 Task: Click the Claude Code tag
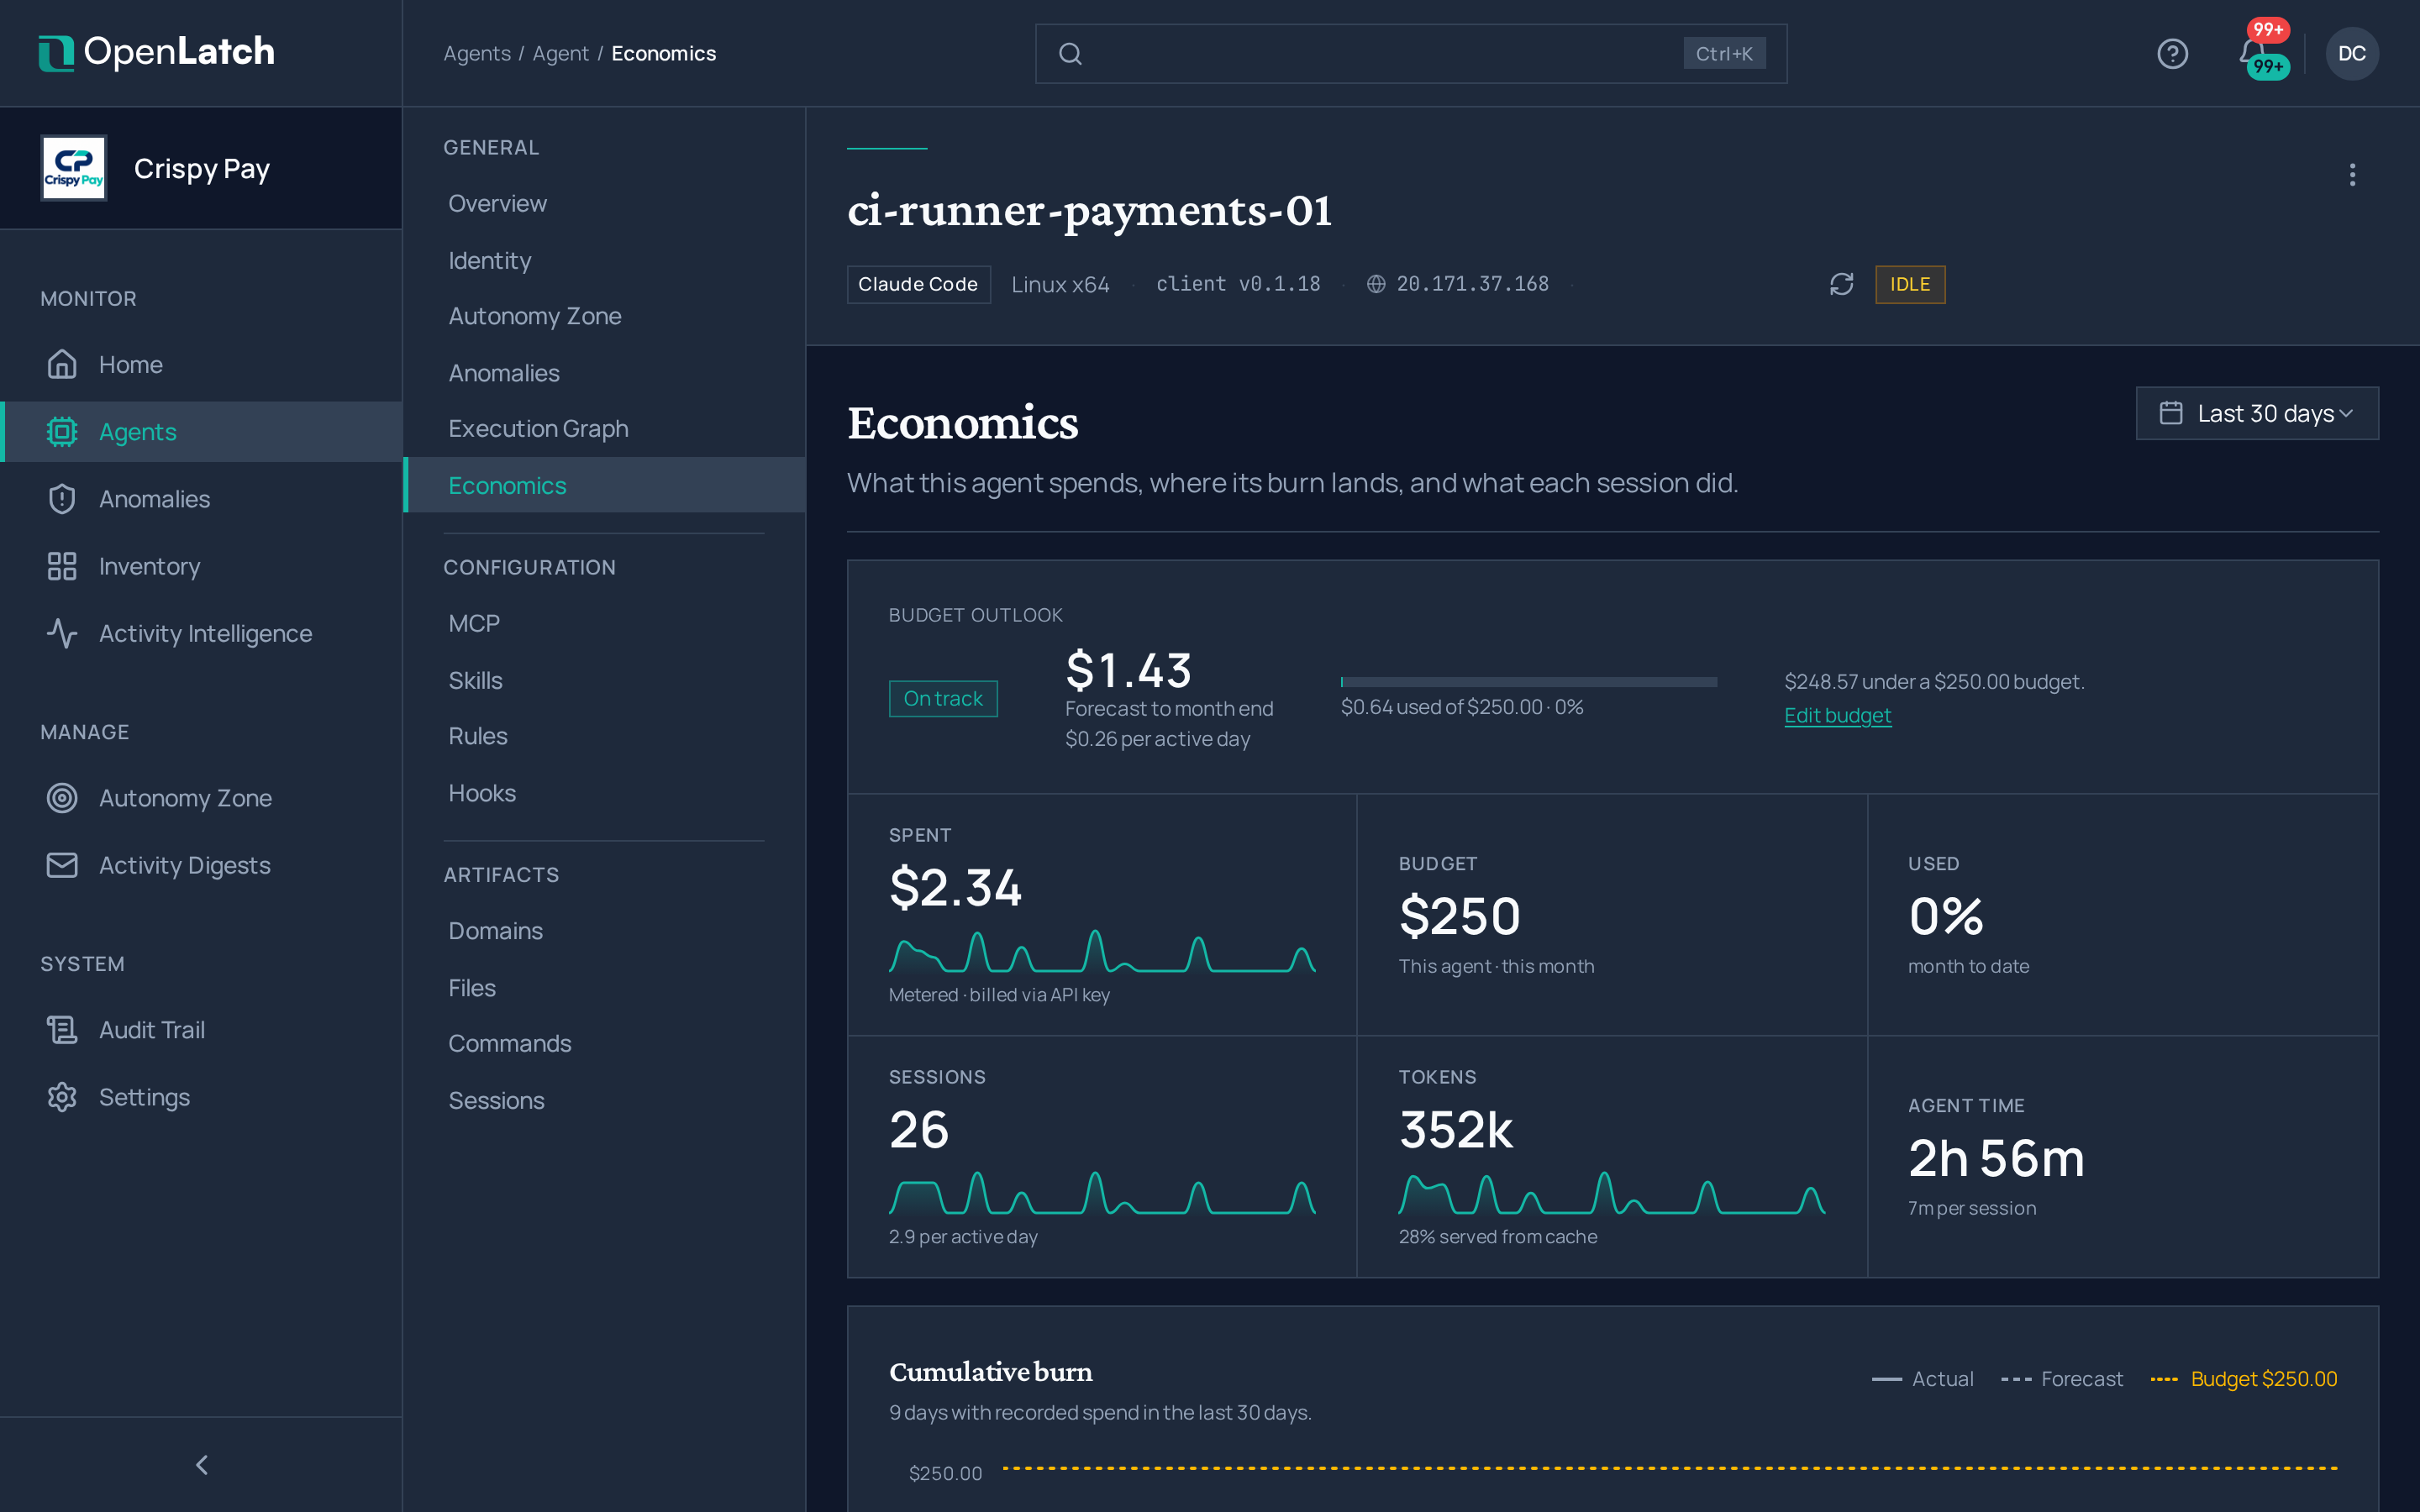pyautogui.click(x=918, y=284)
